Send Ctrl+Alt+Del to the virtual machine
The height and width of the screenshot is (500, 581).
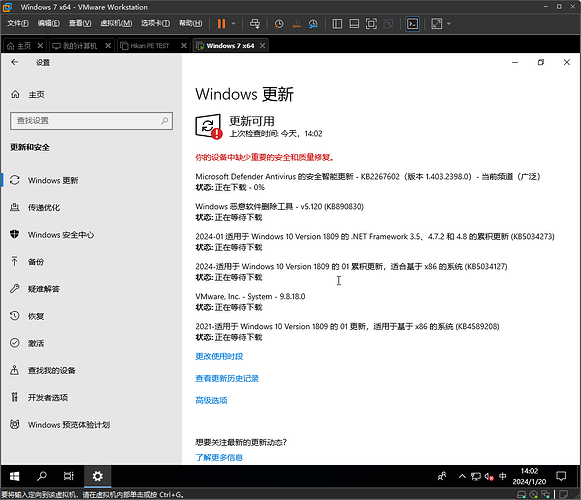(255, 24)
